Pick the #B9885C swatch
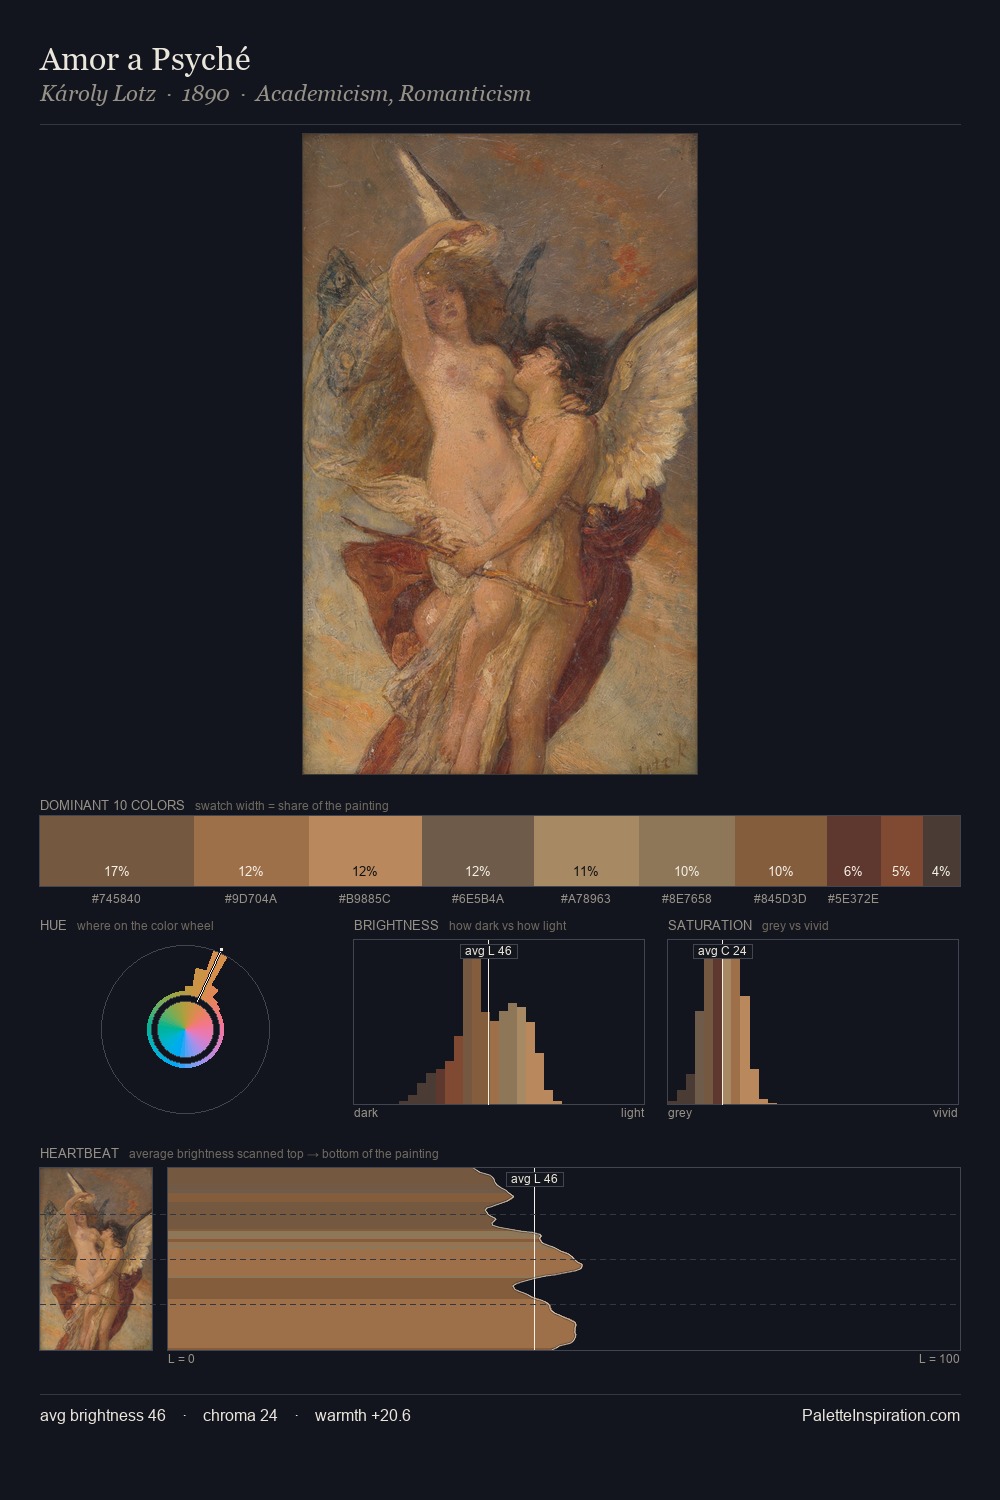 (x=365, y=850)
